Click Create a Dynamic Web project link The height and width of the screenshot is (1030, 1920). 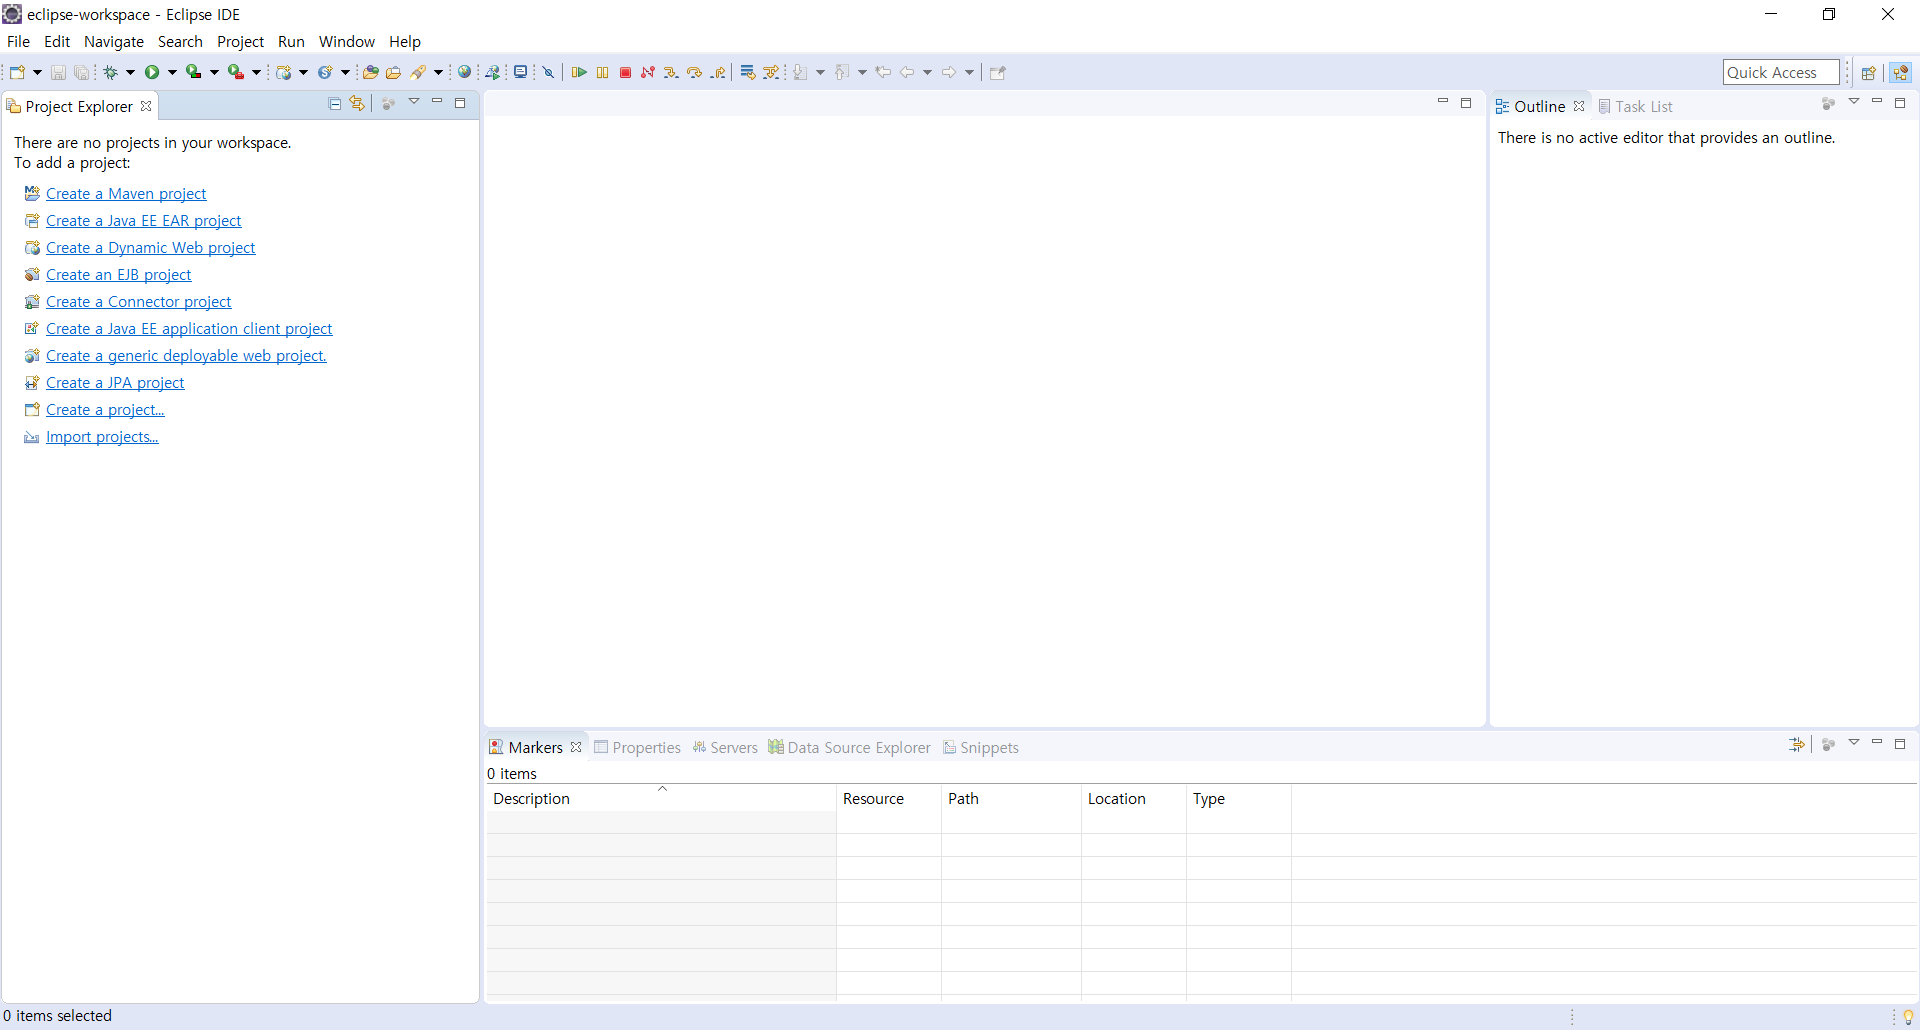(x=151, y=247)
